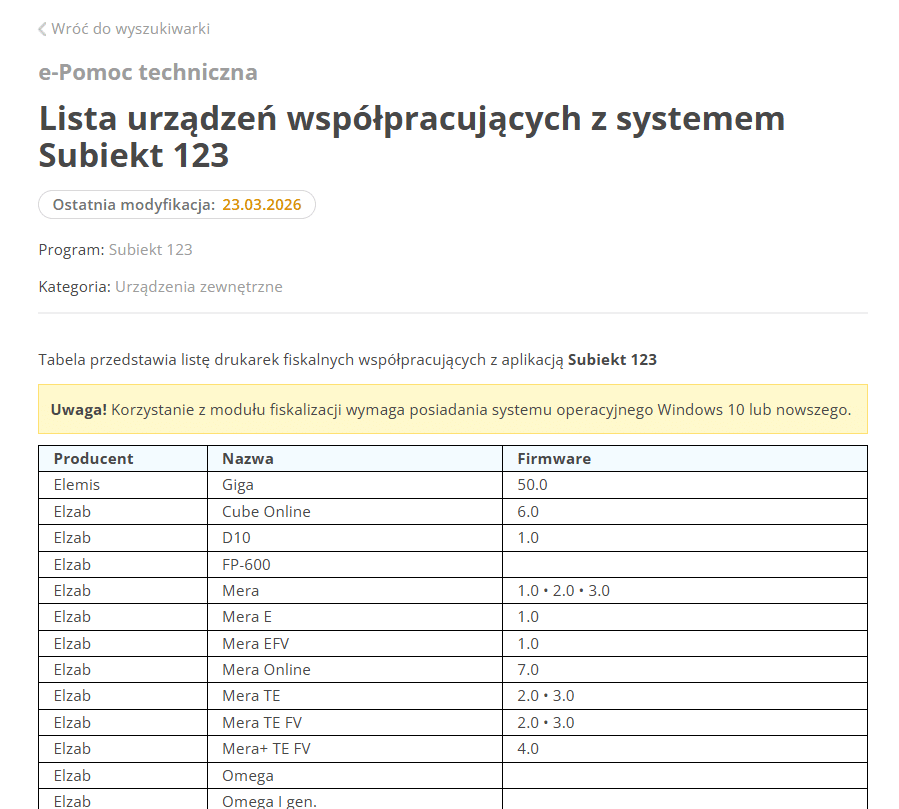The height and width of the screenshot is (809, 899).
Task: Select the 'Giga' name cell
Action: point(355,485)
